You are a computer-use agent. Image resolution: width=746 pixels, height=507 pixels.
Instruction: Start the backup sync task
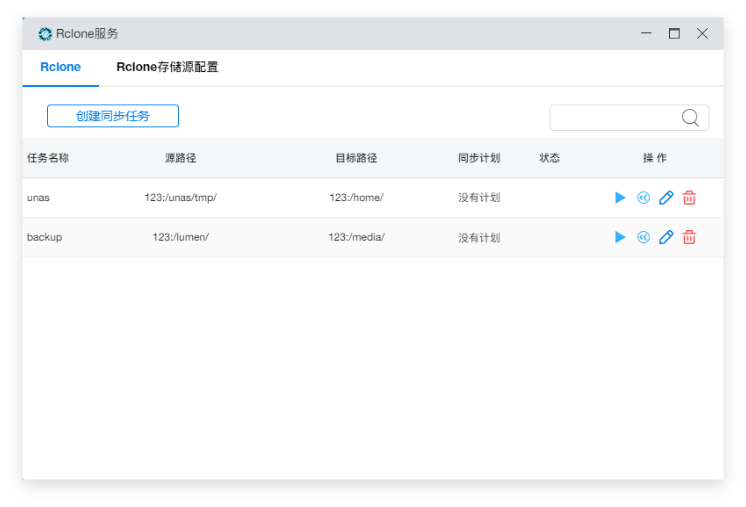pos(619,237)
